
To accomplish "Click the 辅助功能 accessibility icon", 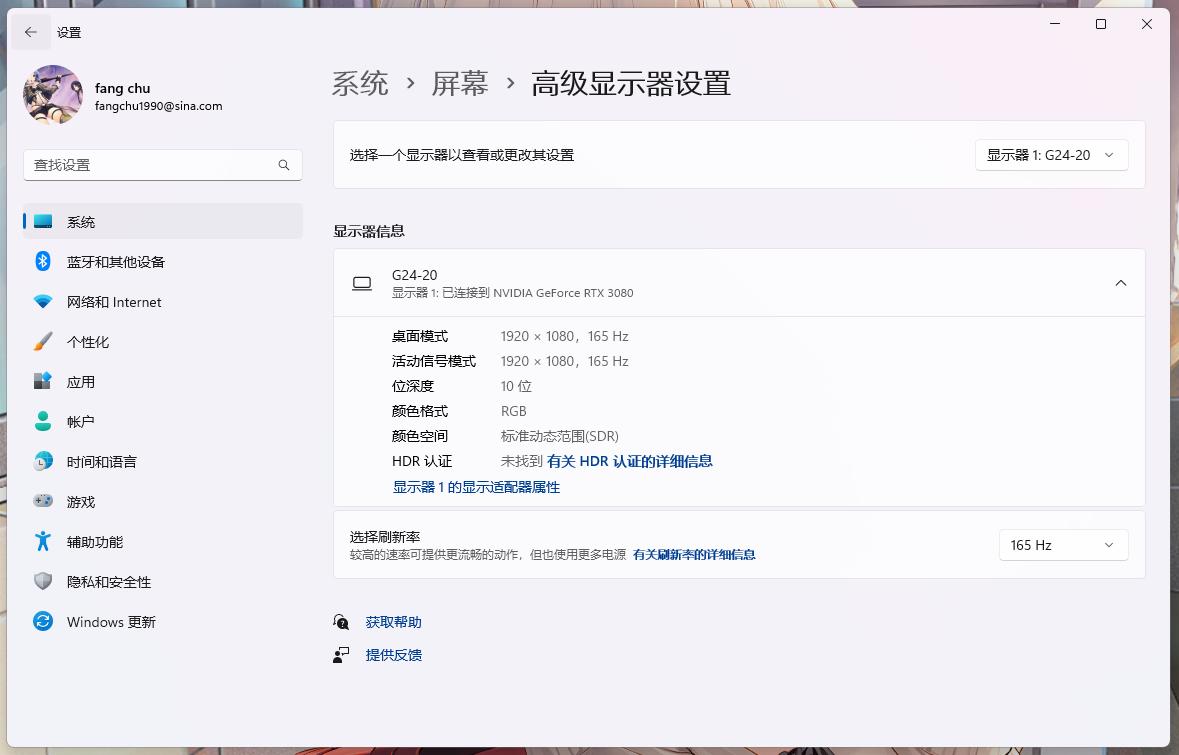I will tap(43, 541).
